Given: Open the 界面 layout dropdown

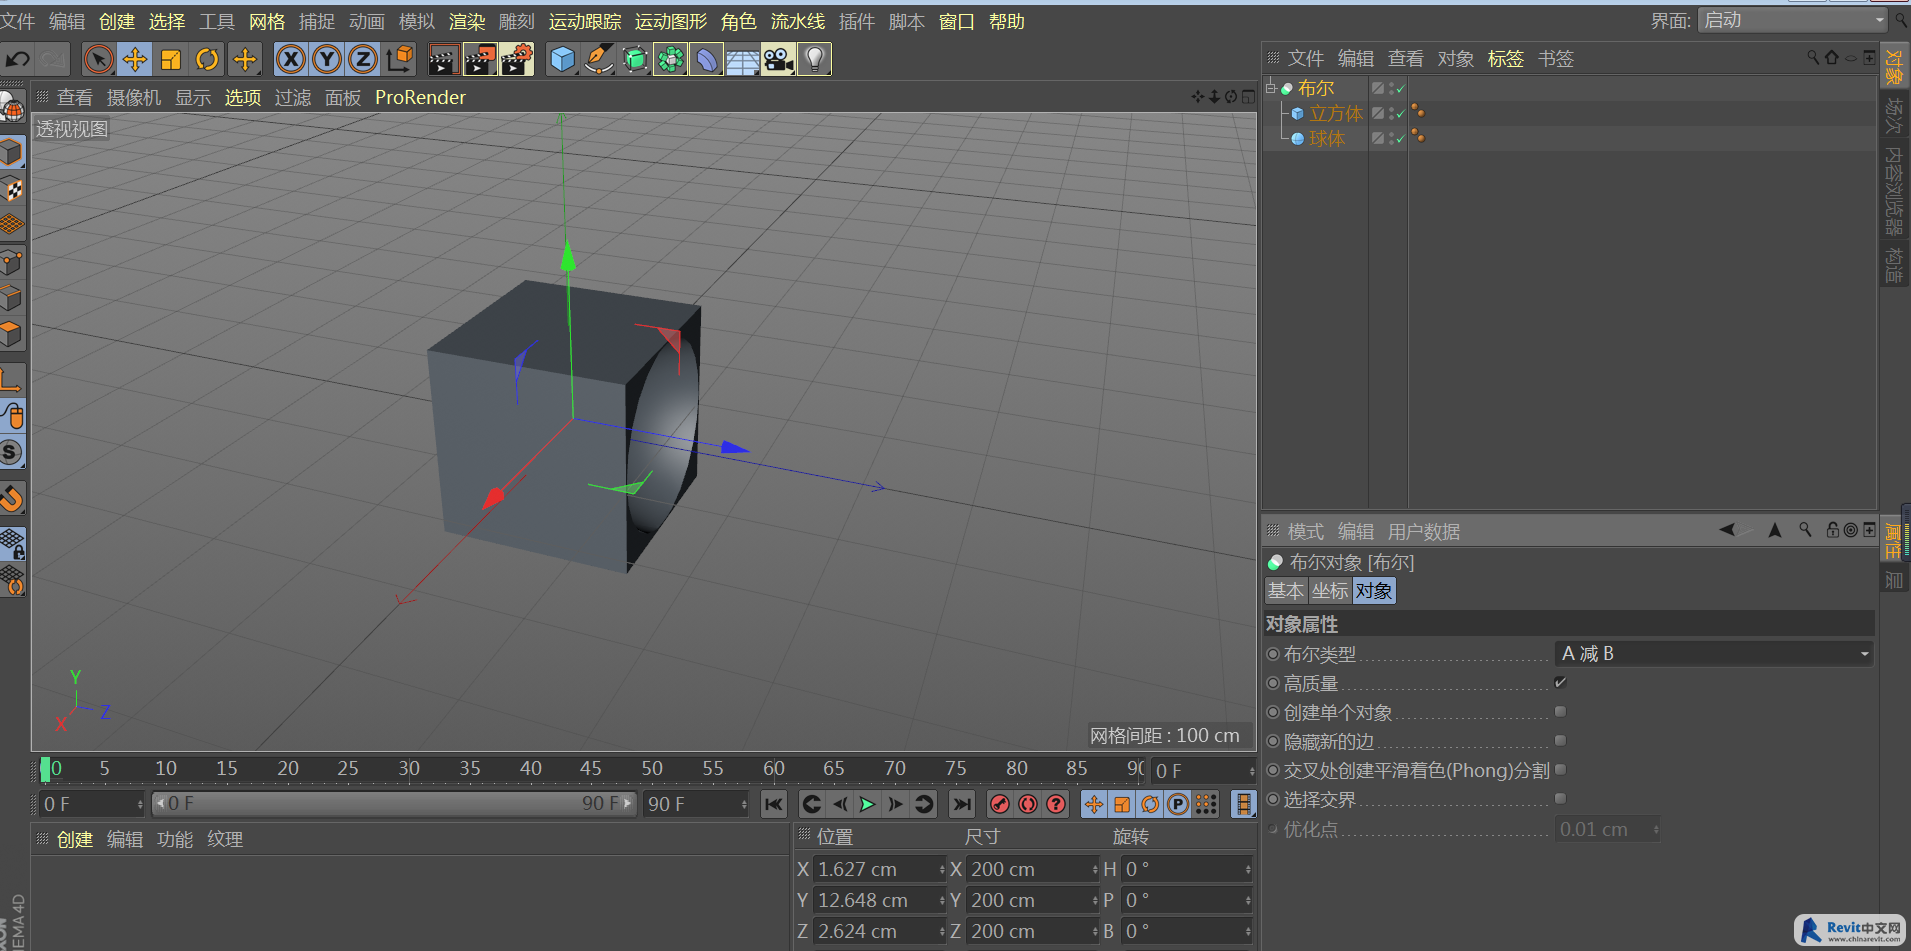Looking at the screenshot, I should coord(1792,20).
